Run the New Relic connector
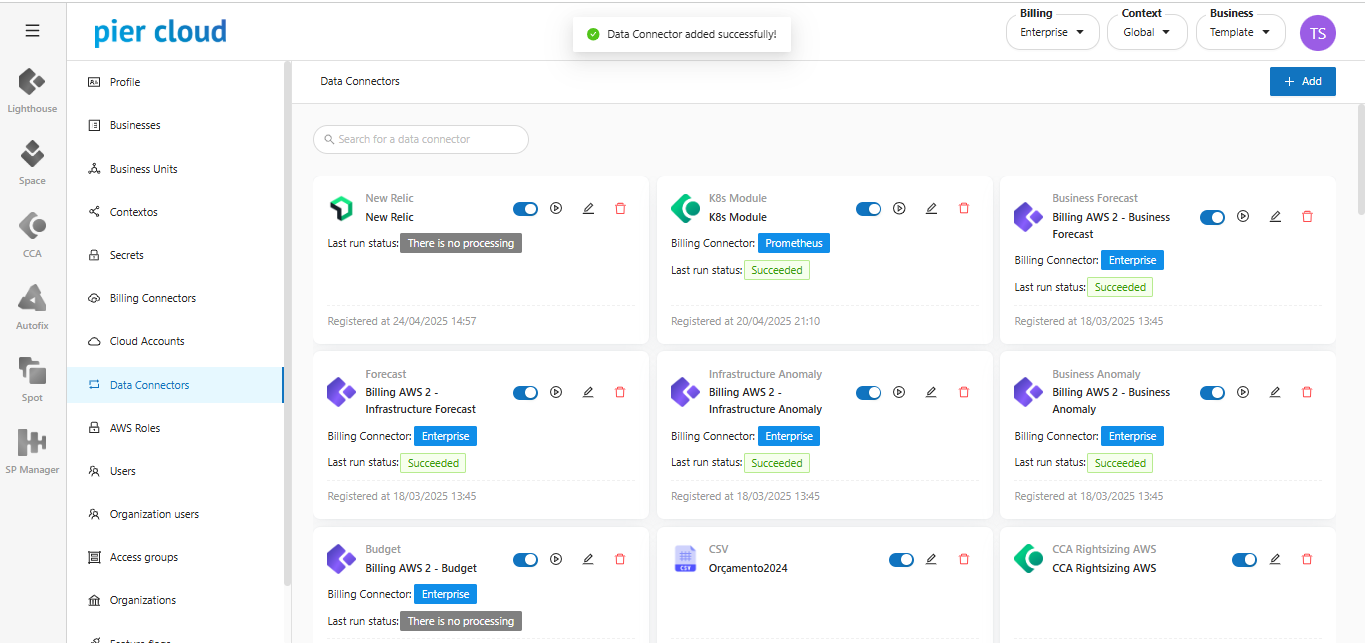Viewport: 1365px width, 643px height. pyautogui.click(x=556, y=208)
